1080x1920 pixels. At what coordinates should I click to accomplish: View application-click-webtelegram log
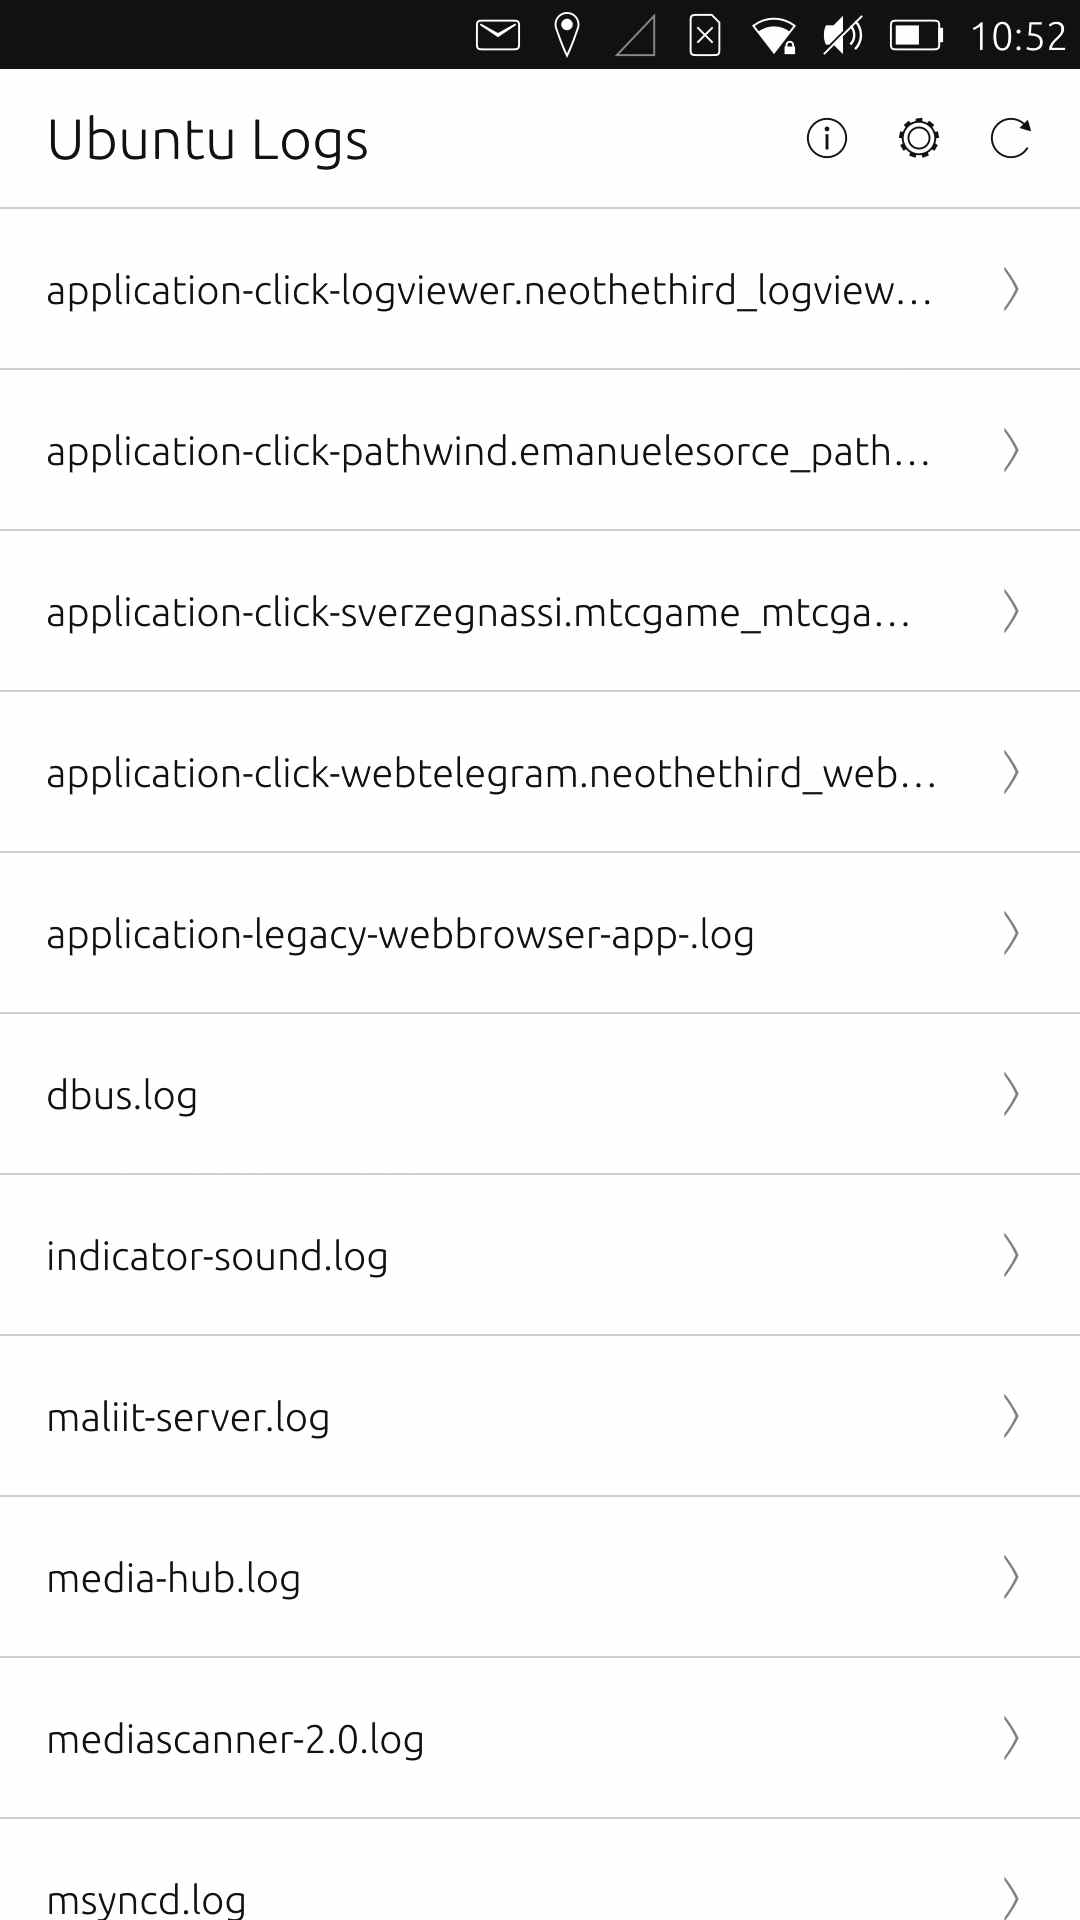click(x=540, y=772)
